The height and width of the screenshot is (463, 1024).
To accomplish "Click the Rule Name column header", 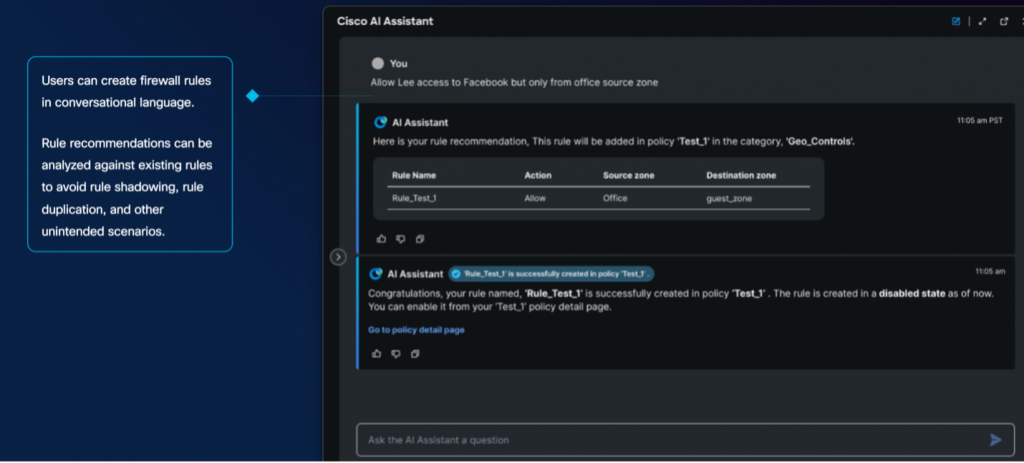I will click(414, 175).
